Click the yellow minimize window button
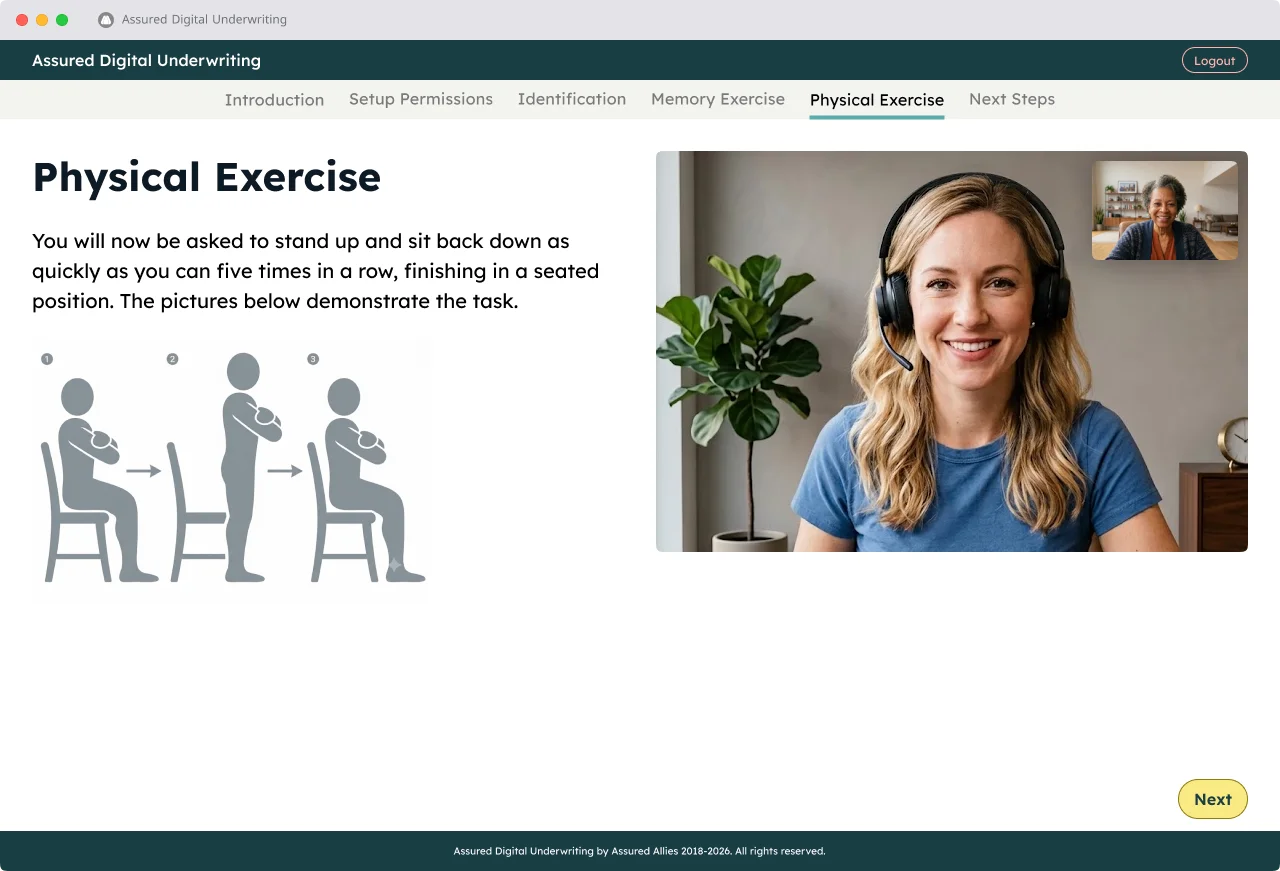The width and height of the screenshot is (1280, 871). pyautogui.click(x=42, y=20)
